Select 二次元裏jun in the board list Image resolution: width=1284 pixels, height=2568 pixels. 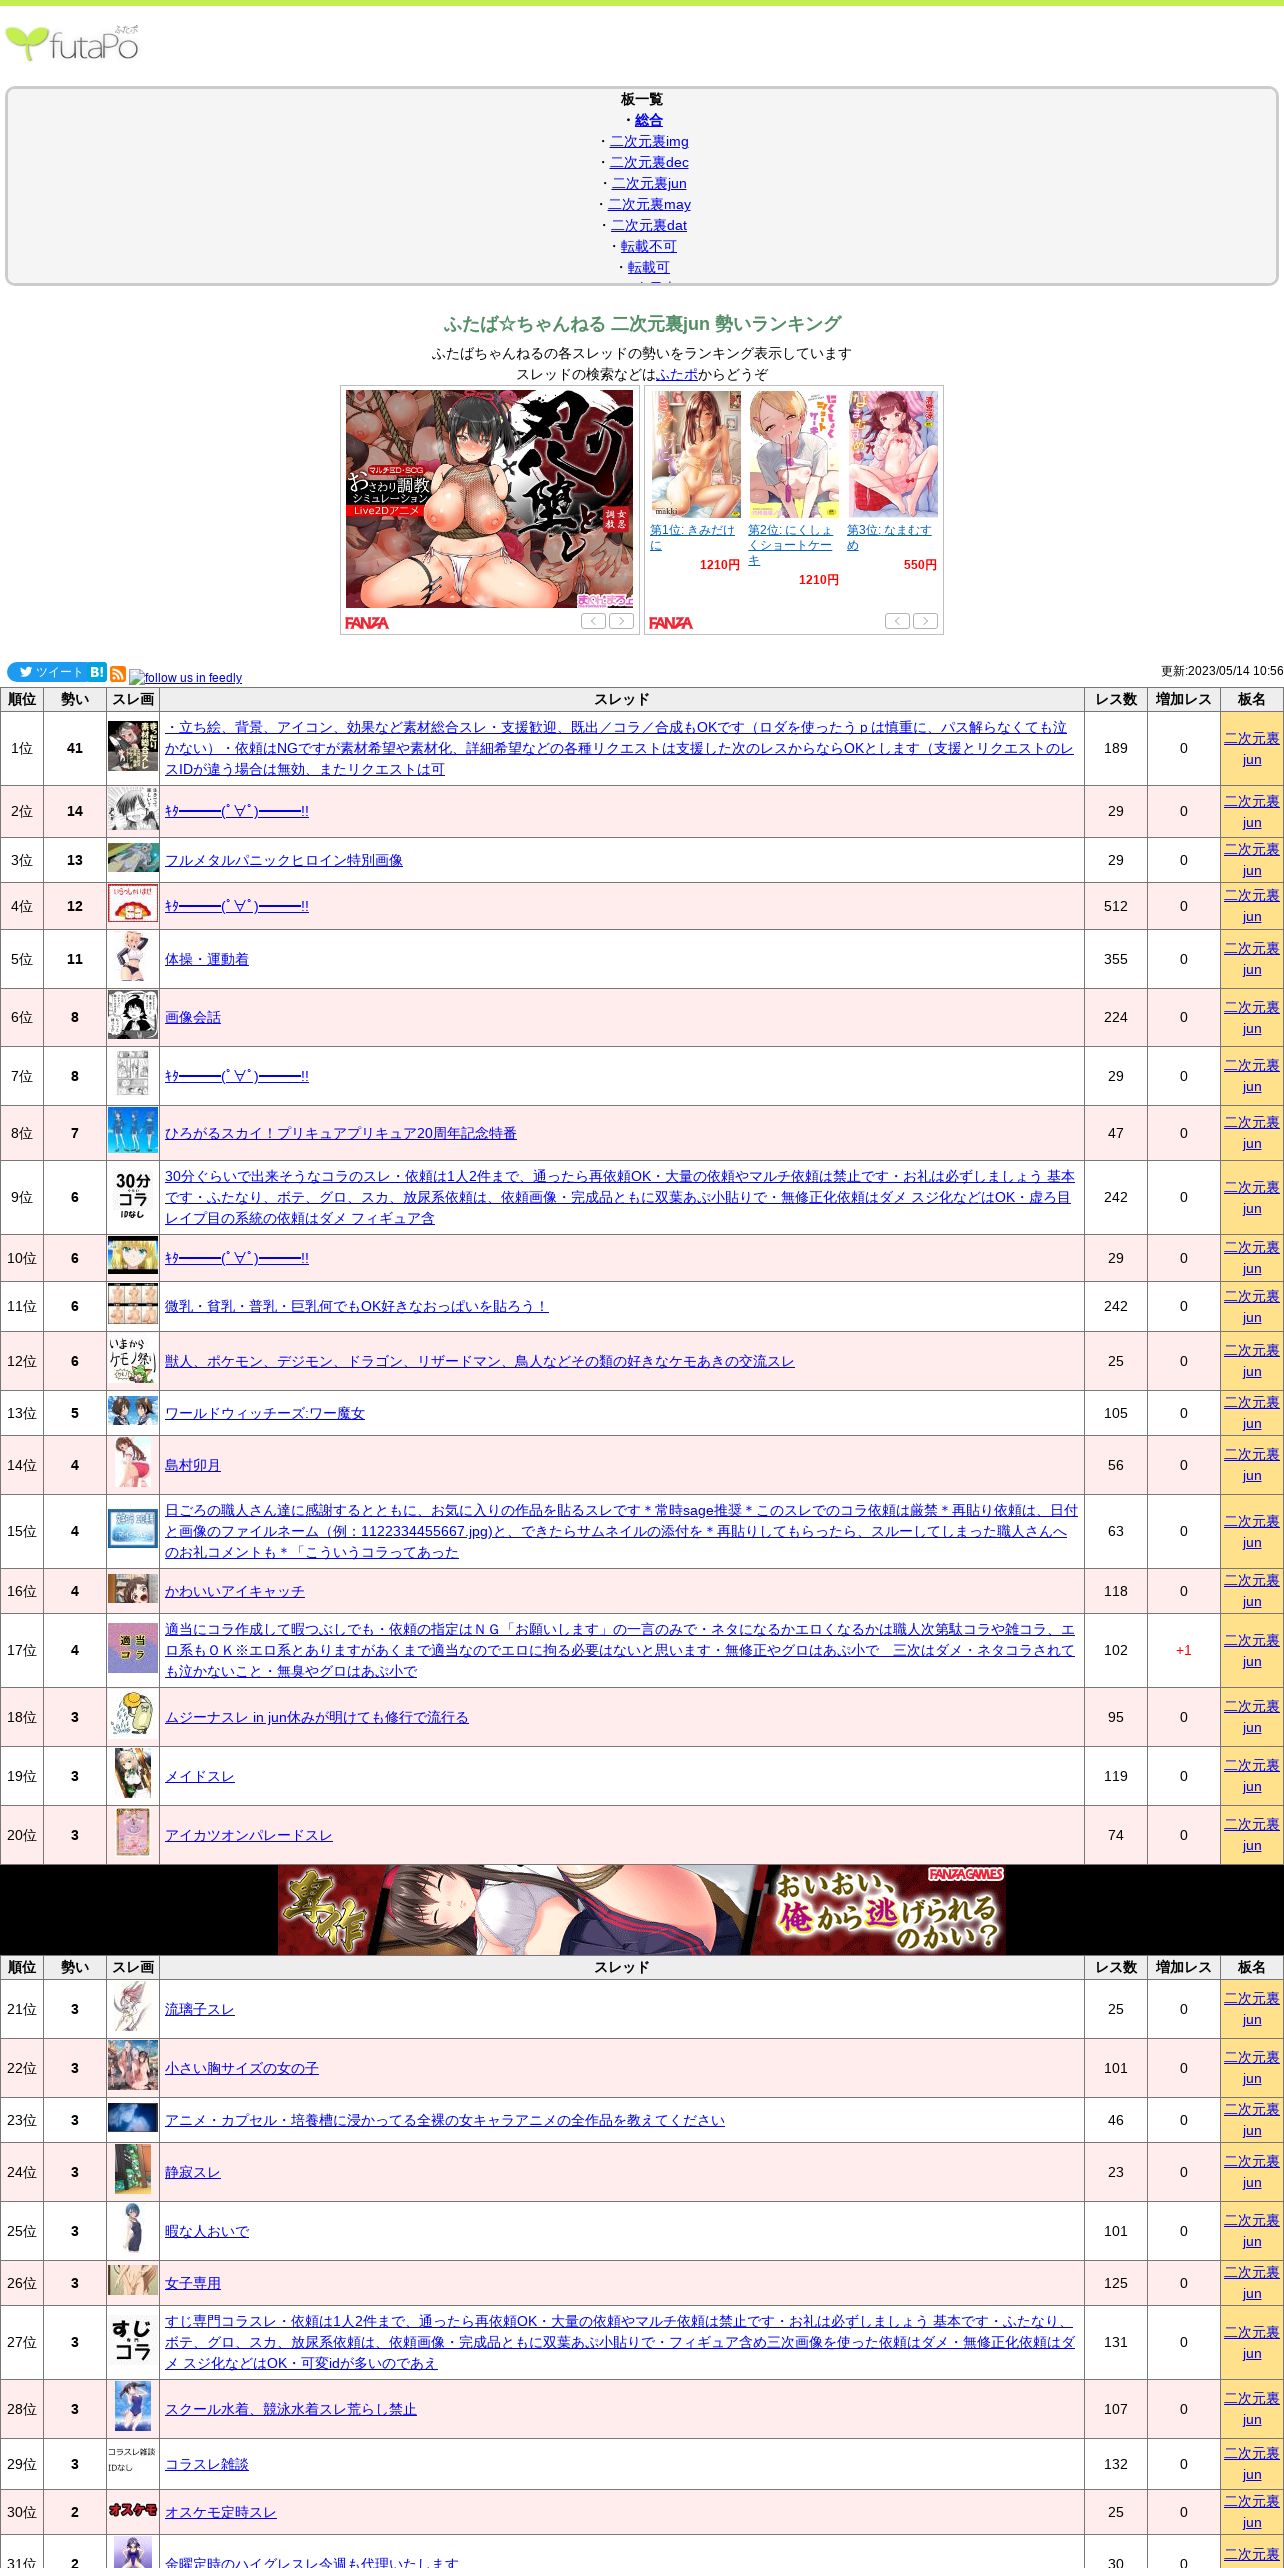click(649, 183)
